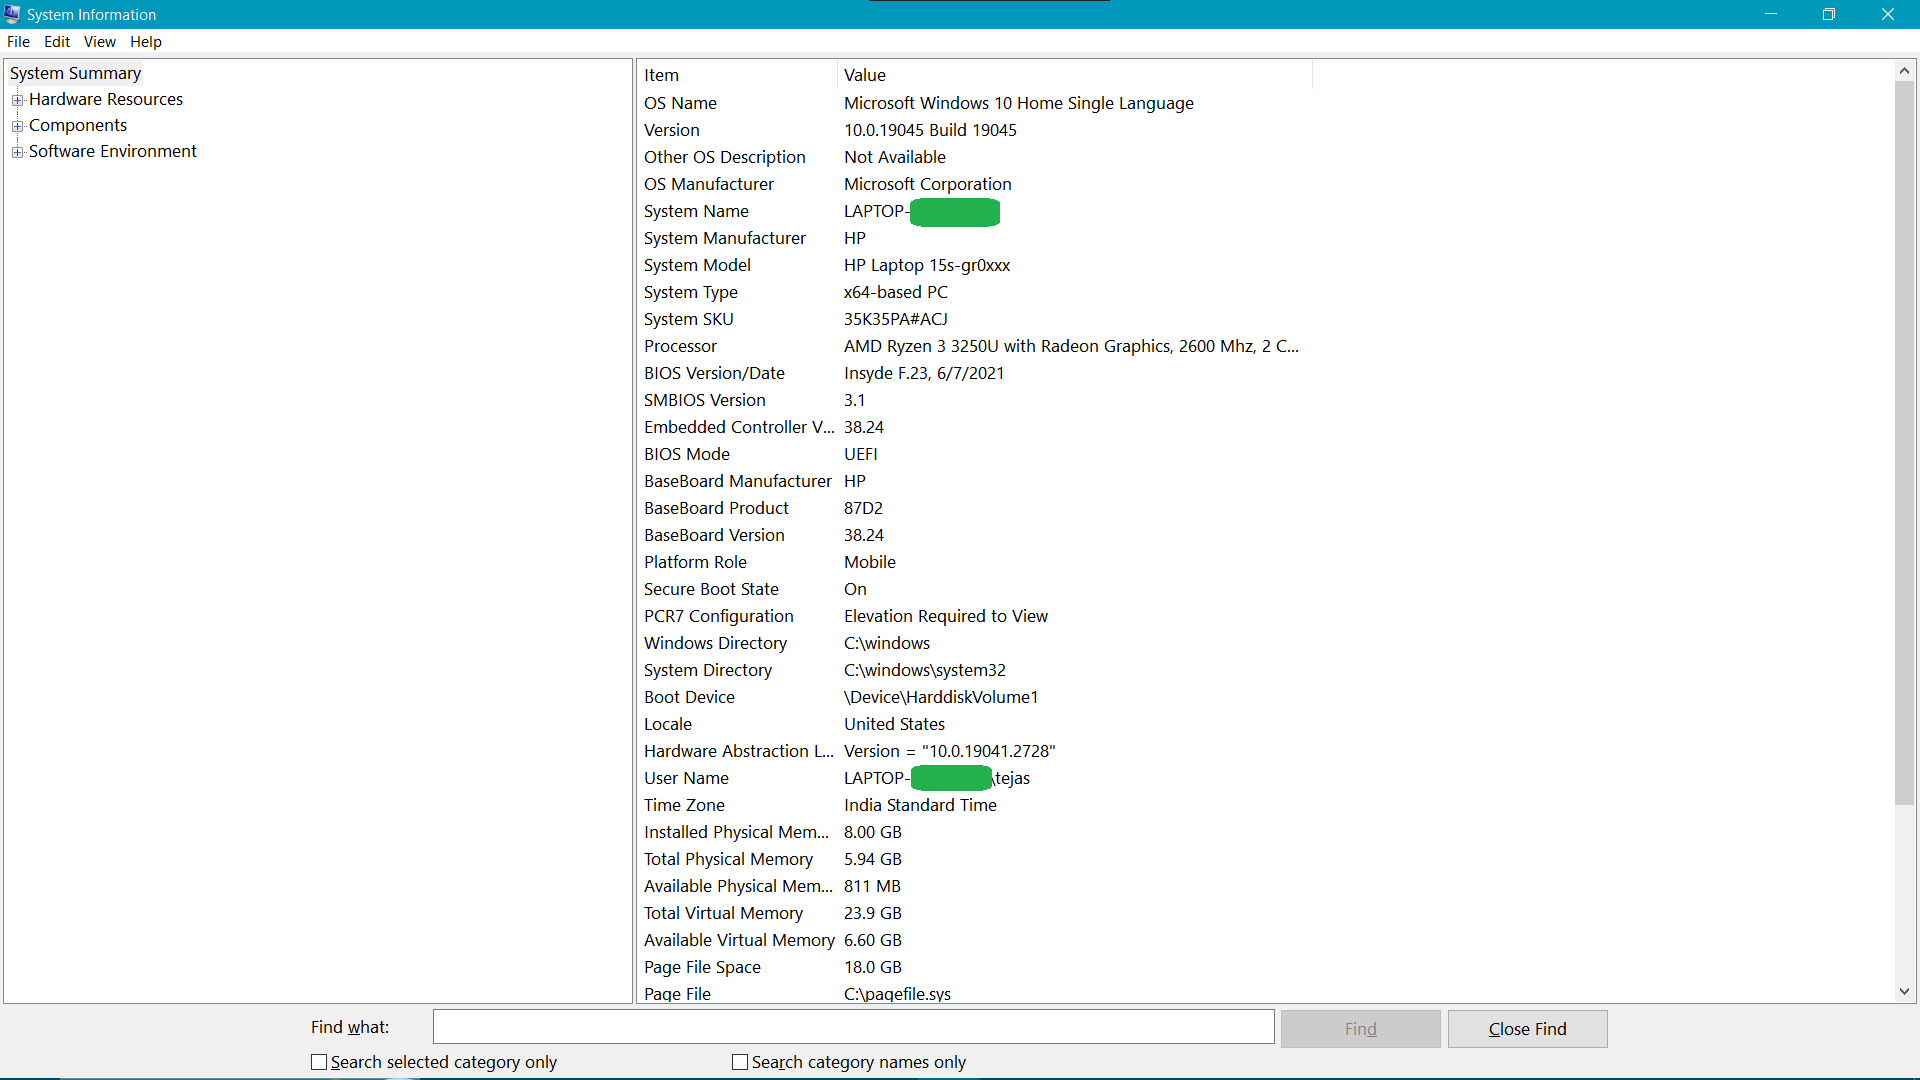Image resolution: width=1920 pixels, height=1080 pixels.
Task: Expand the Components node
Action: click(x=17, y=126)
